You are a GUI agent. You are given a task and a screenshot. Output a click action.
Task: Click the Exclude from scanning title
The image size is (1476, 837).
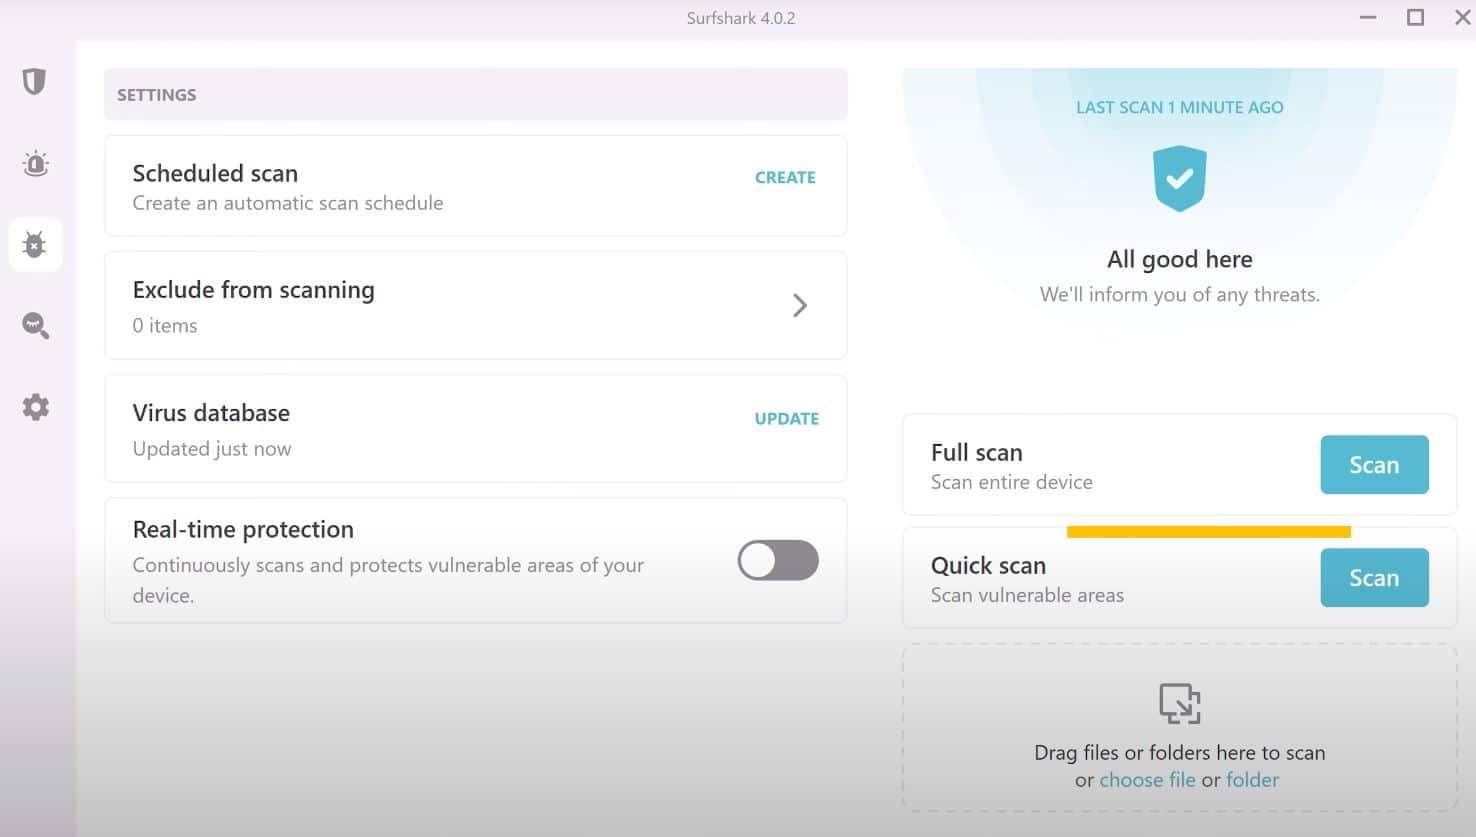(x=254, y=290)
